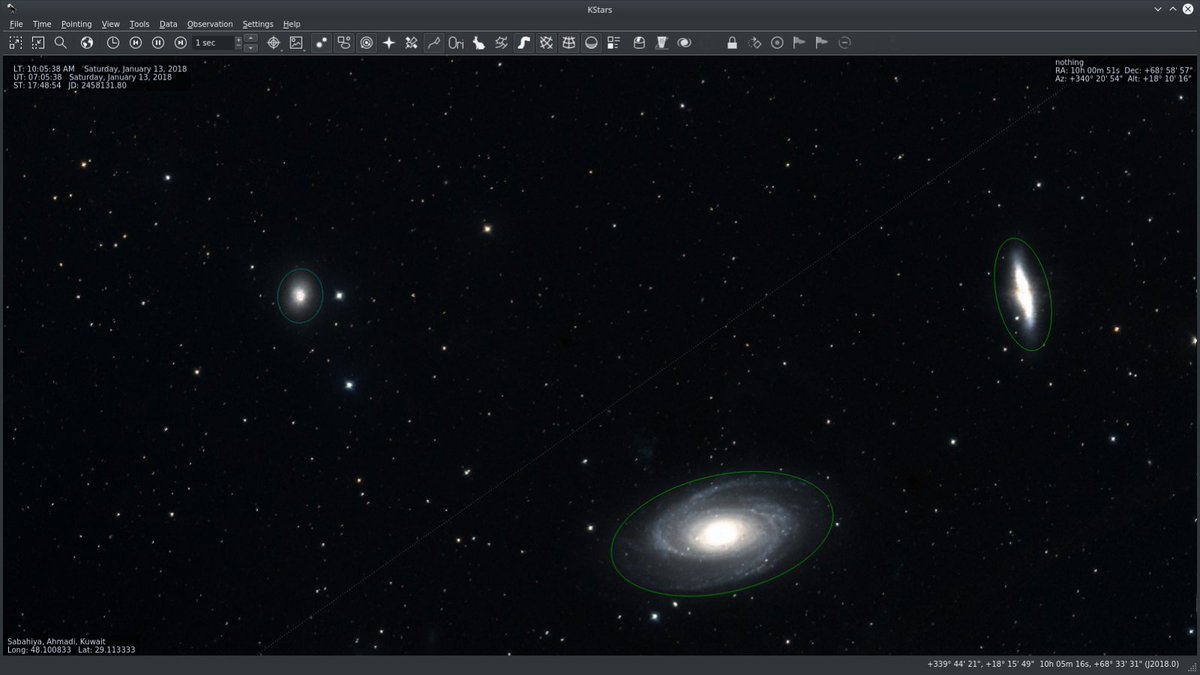The height and width of the screenshot is (675, 1200).
Task: Set the clock to the current time
Action: click(x=112, y=42)
